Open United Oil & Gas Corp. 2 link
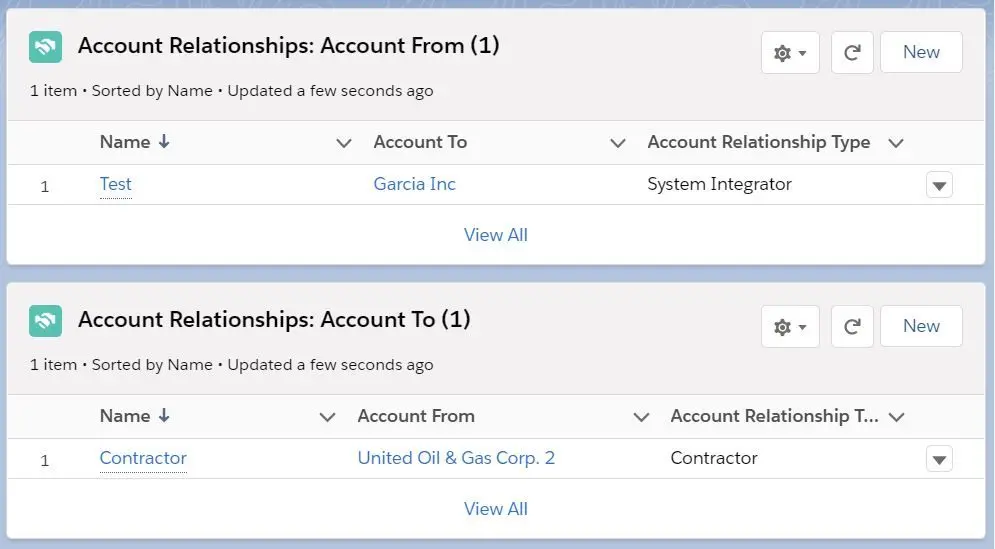The height and width of the screenshot is (549, 995). pyautogui.click(x=456, y=458)
